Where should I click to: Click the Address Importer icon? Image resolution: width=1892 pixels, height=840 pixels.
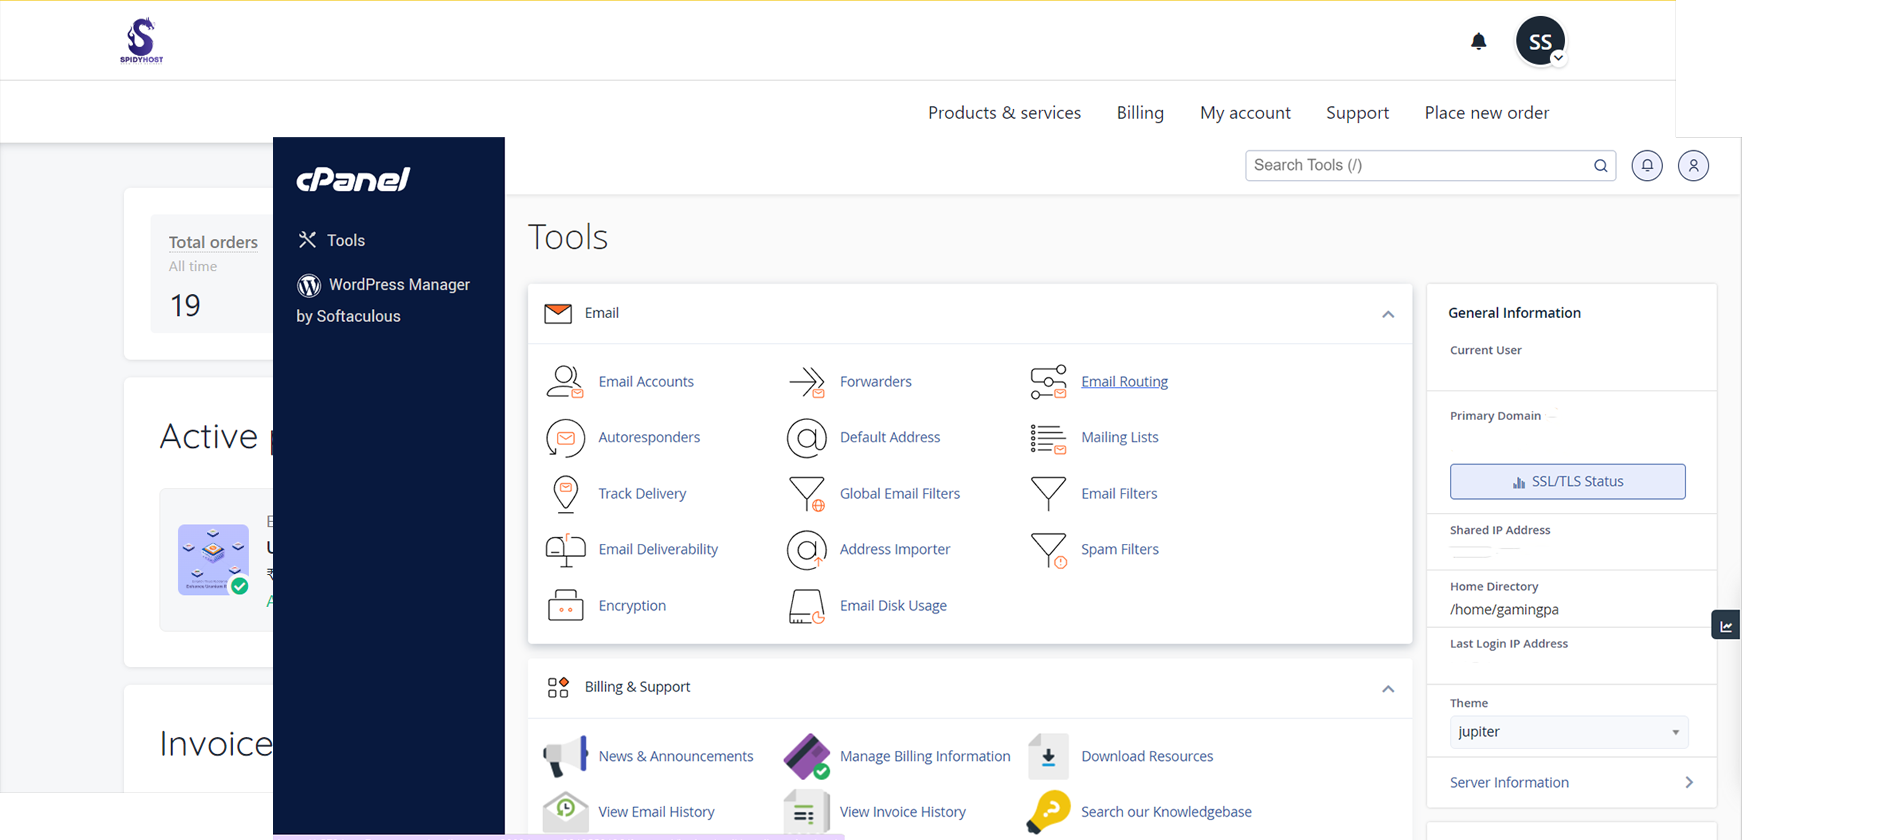pos(807,550)
